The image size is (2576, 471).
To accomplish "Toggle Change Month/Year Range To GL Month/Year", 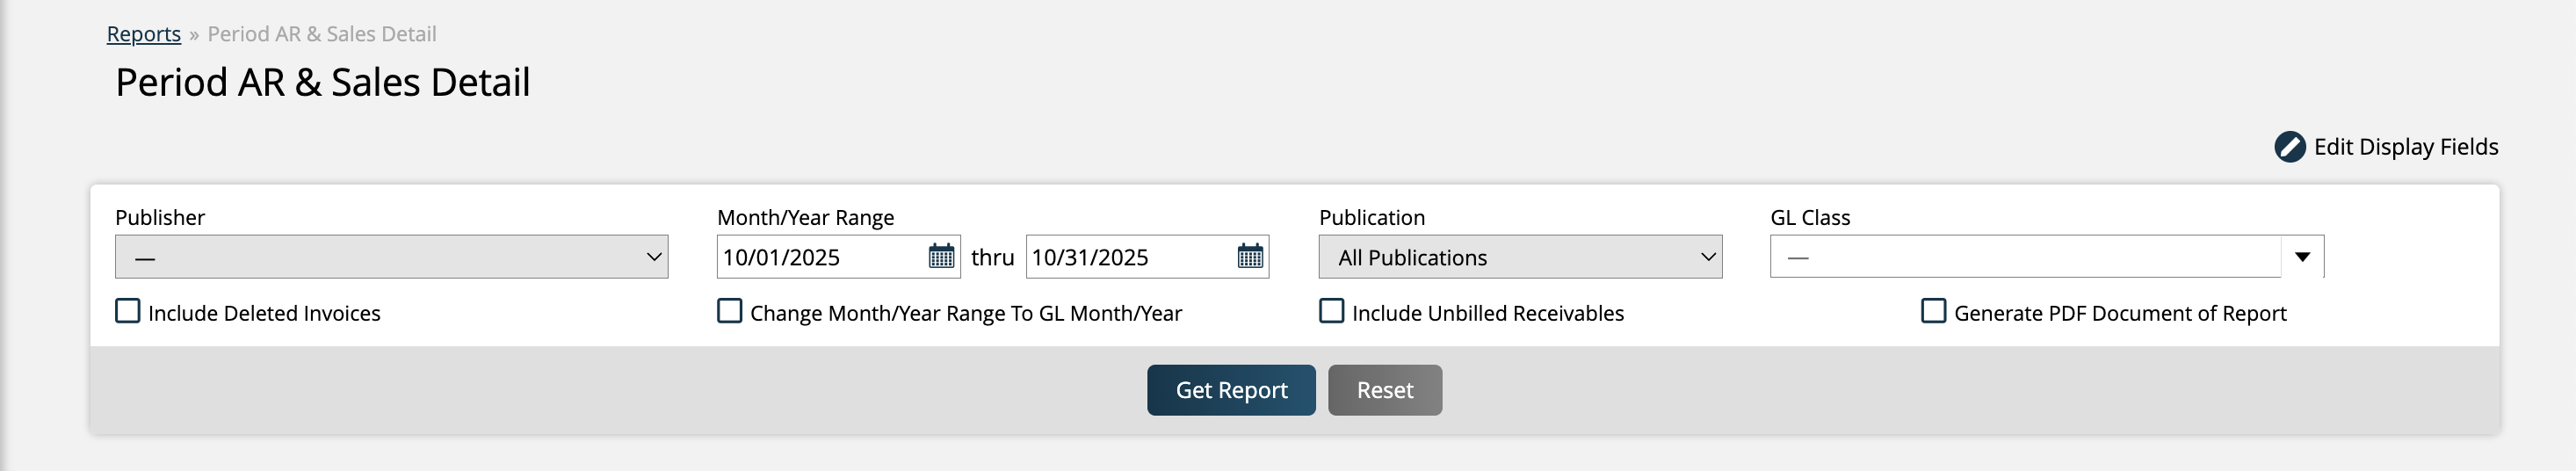I will (x=730, y=312).
